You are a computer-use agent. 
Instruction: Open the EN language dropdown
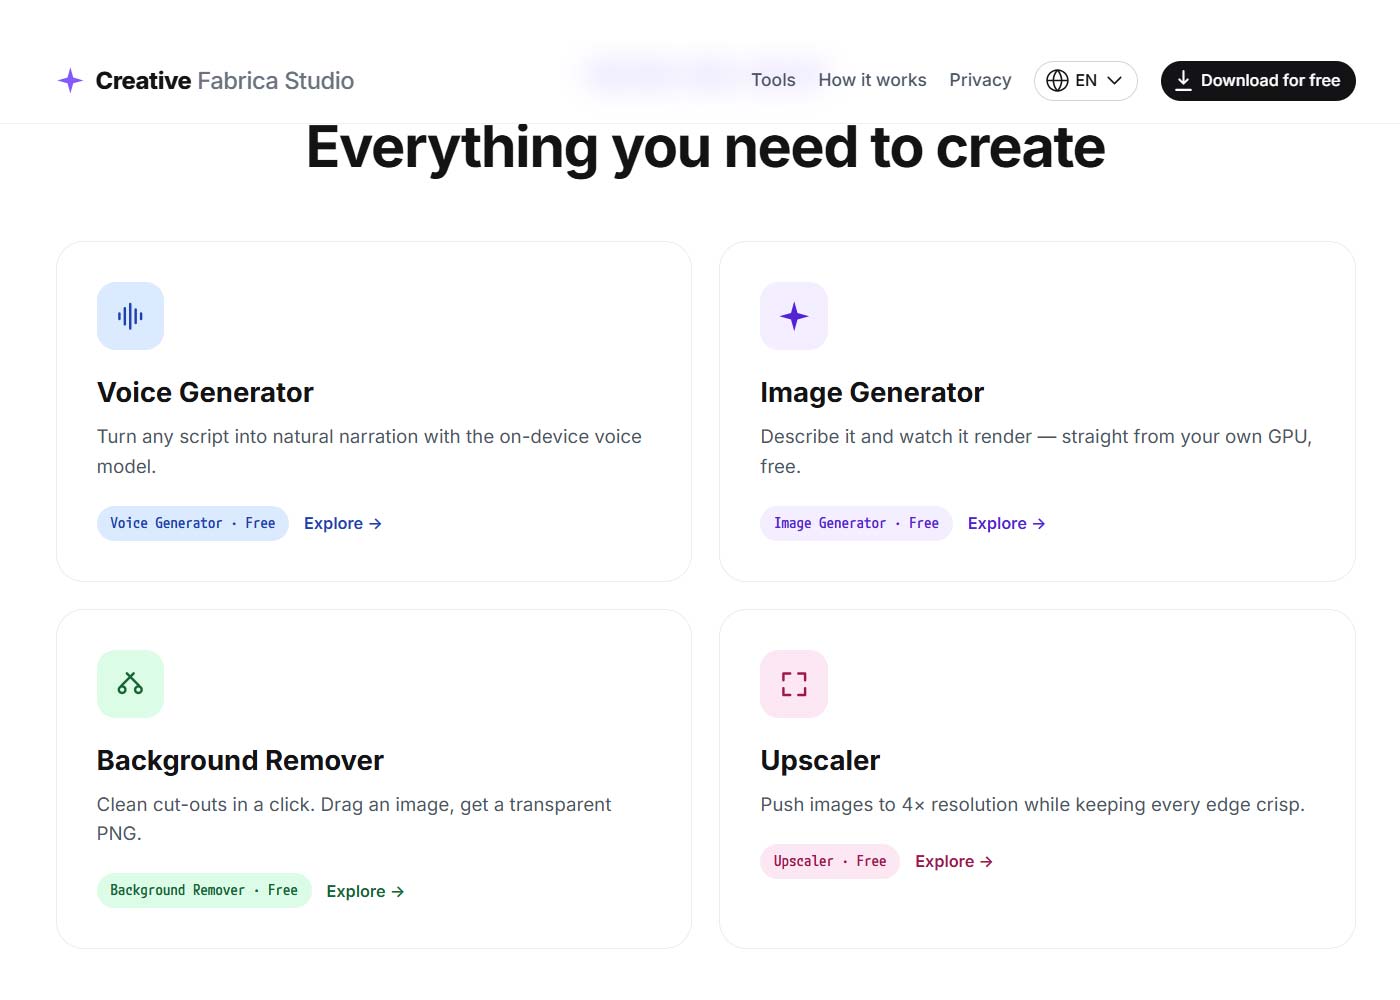tap(1085, 81)
